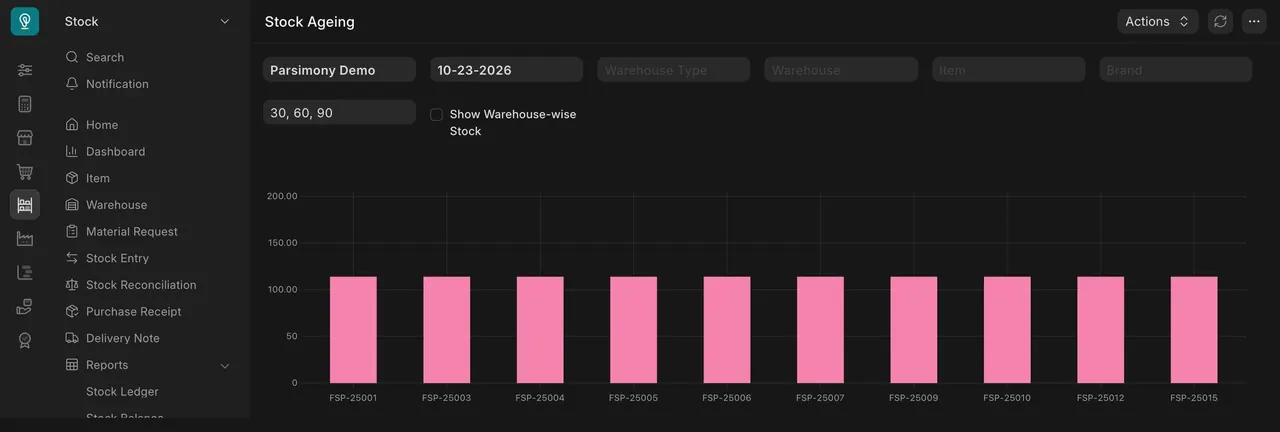
Task: Open the shopping cart buying module icon
Action: pyautogui.click(x=25, y=172)
